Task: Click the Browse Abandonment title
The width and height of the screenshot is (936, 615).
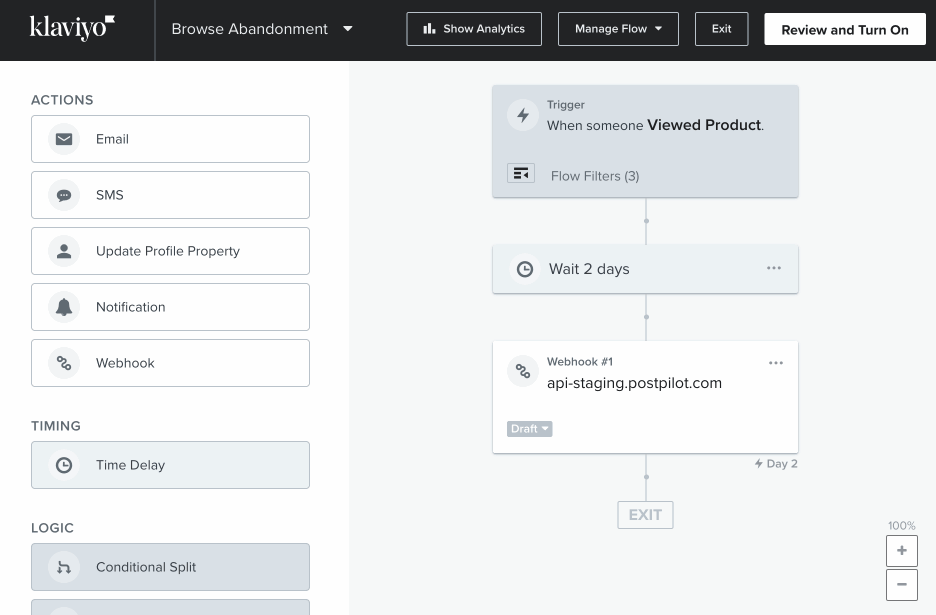Action: [x=250, y=29]
